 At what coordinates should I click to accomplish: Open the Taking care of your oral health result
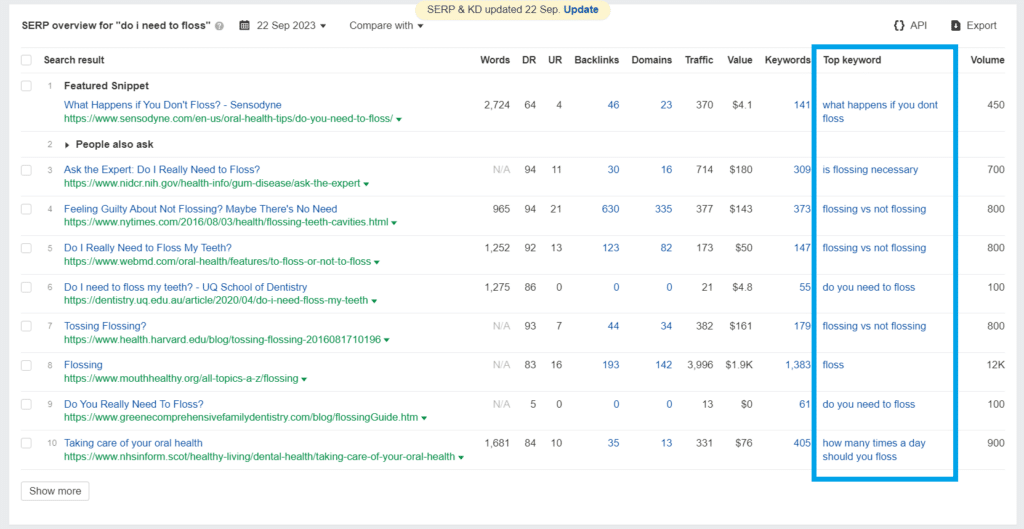pyautogui.click(x=133, y=443)
